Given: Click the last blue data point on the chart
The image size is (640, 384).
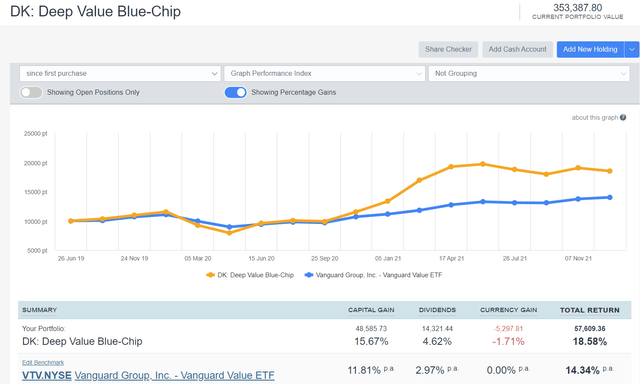Looking at the screenshot, I should (x=610, y=198).
